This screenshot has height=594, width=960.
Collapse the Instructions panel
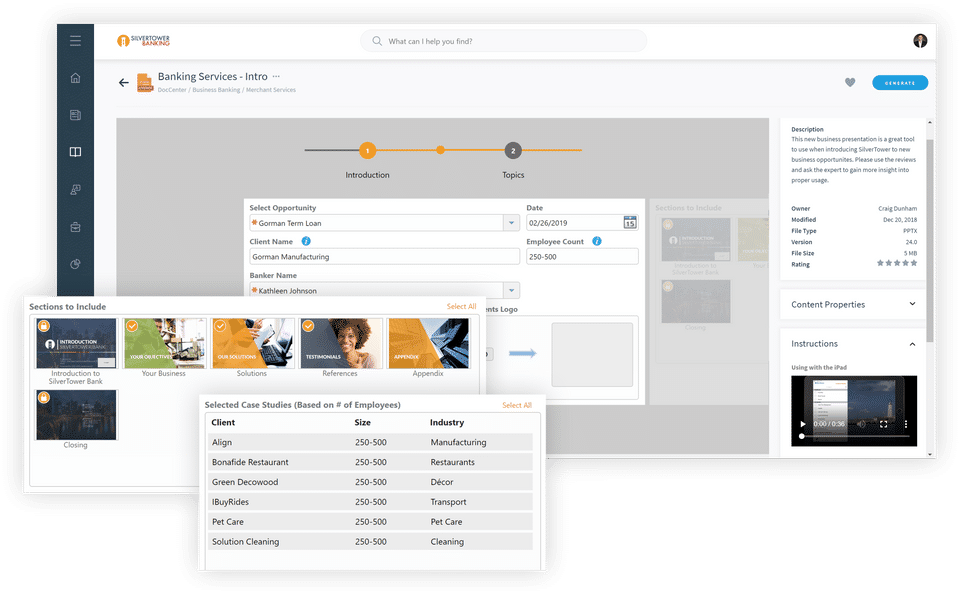click(x=912, y=344)
